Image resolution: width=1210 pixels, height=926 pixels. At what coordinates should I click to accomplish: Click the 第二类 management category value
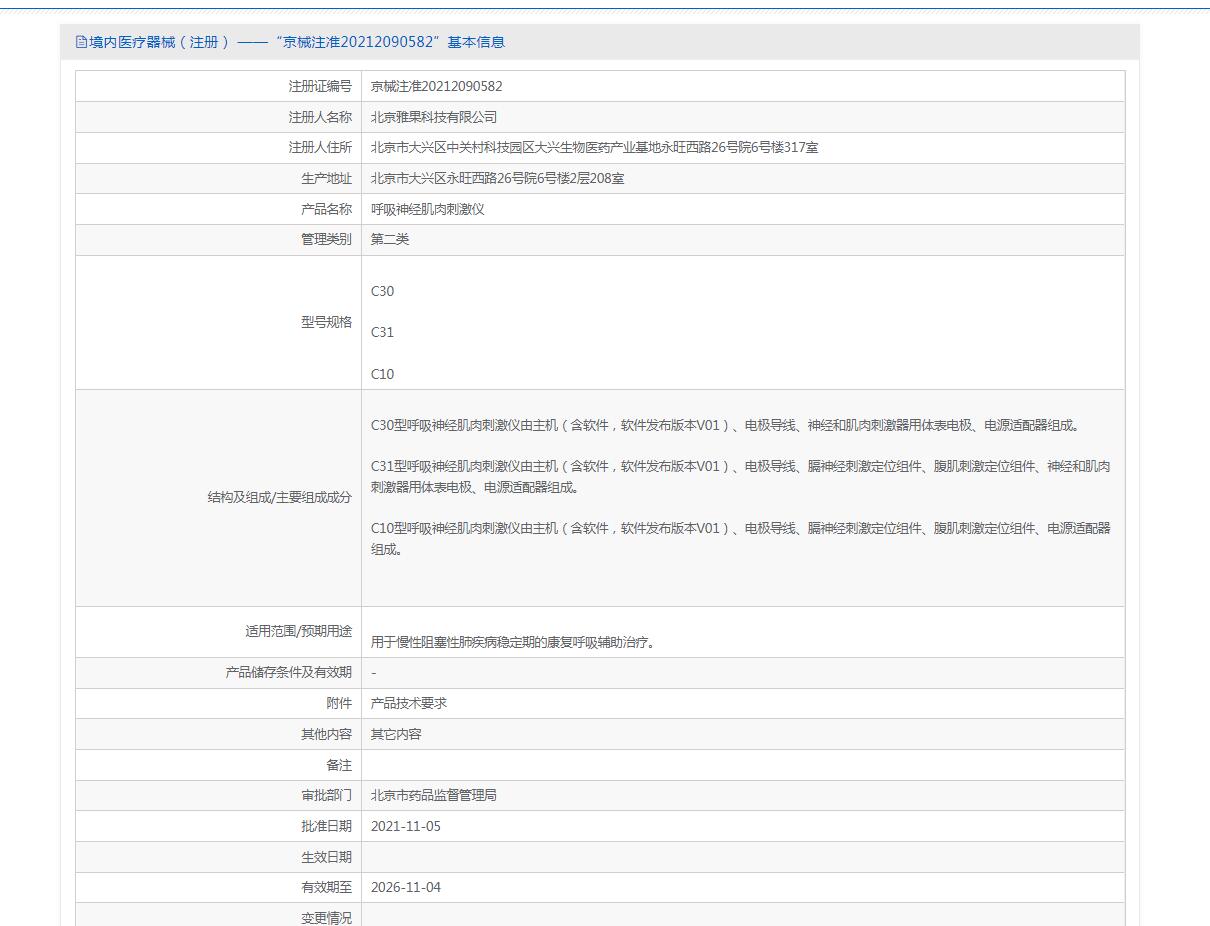390,239
